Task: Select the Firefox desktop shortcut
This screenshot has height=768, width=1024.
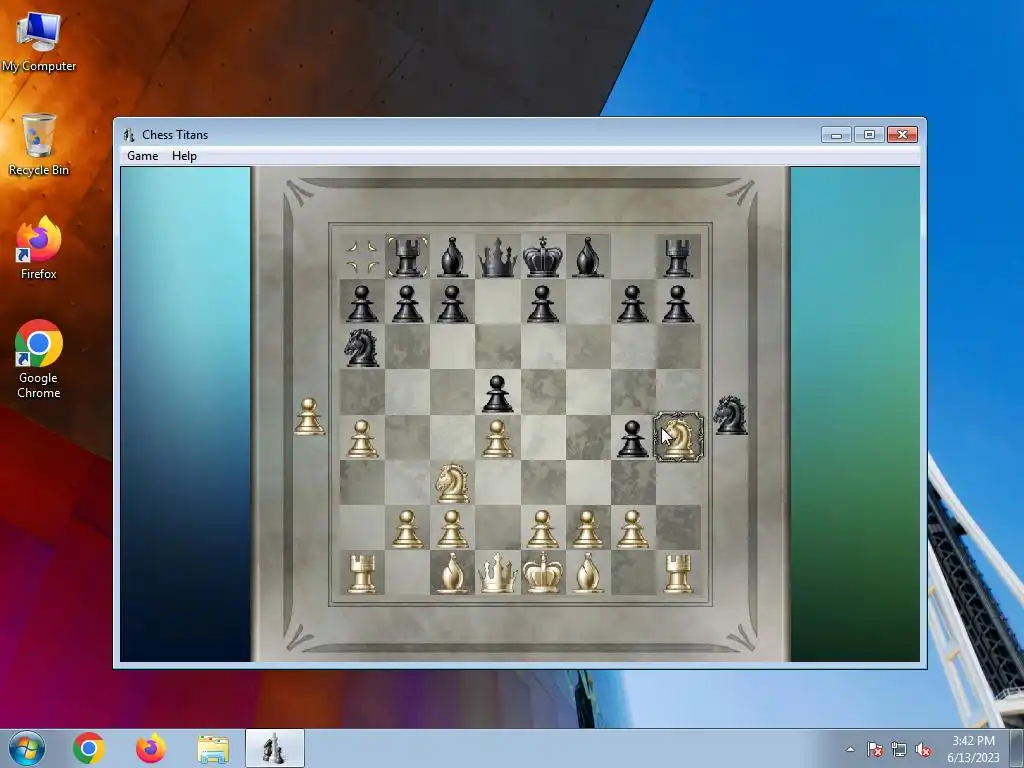Action: pyautogui.click(x=39, y=248)
